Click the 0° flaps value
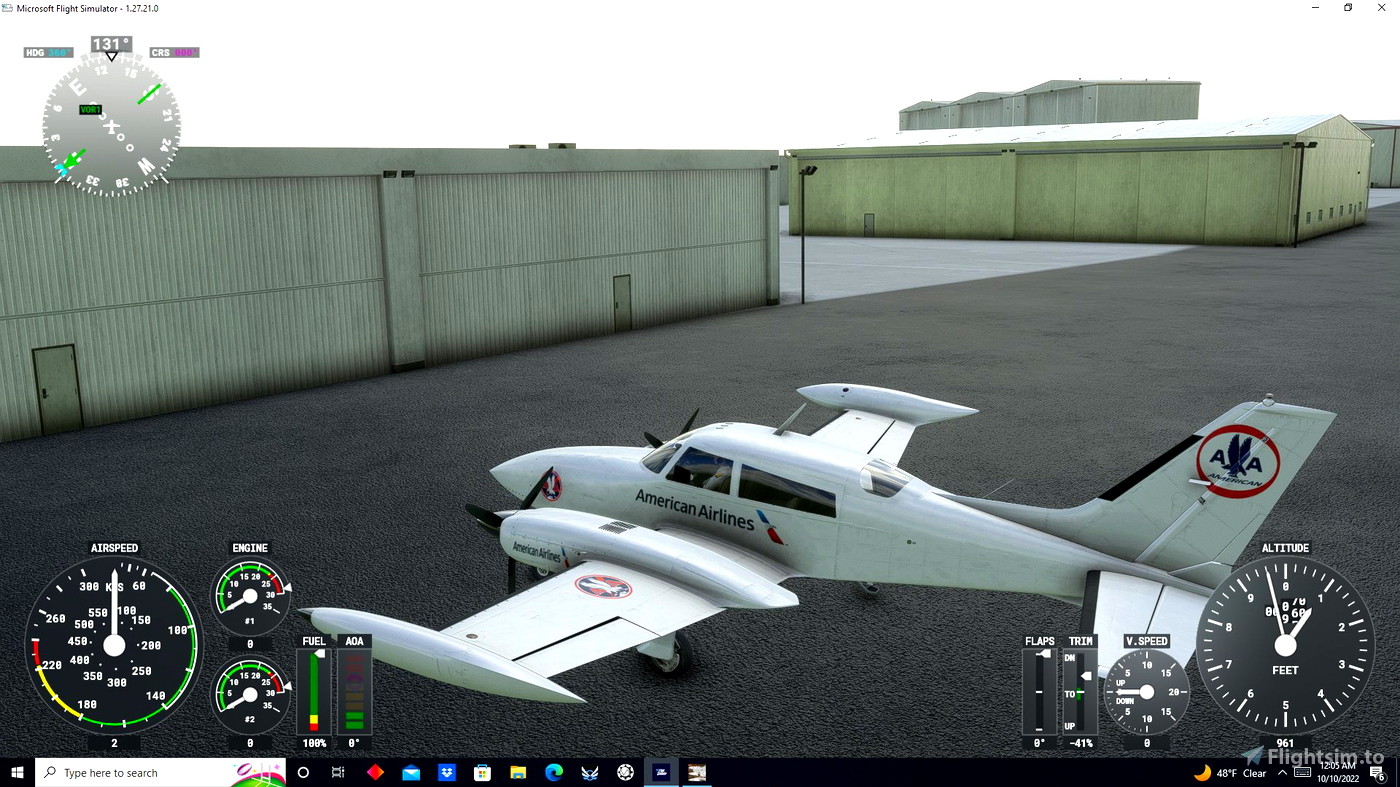The height and width of the screenshot is (787, 1400). click(1039, 743)
